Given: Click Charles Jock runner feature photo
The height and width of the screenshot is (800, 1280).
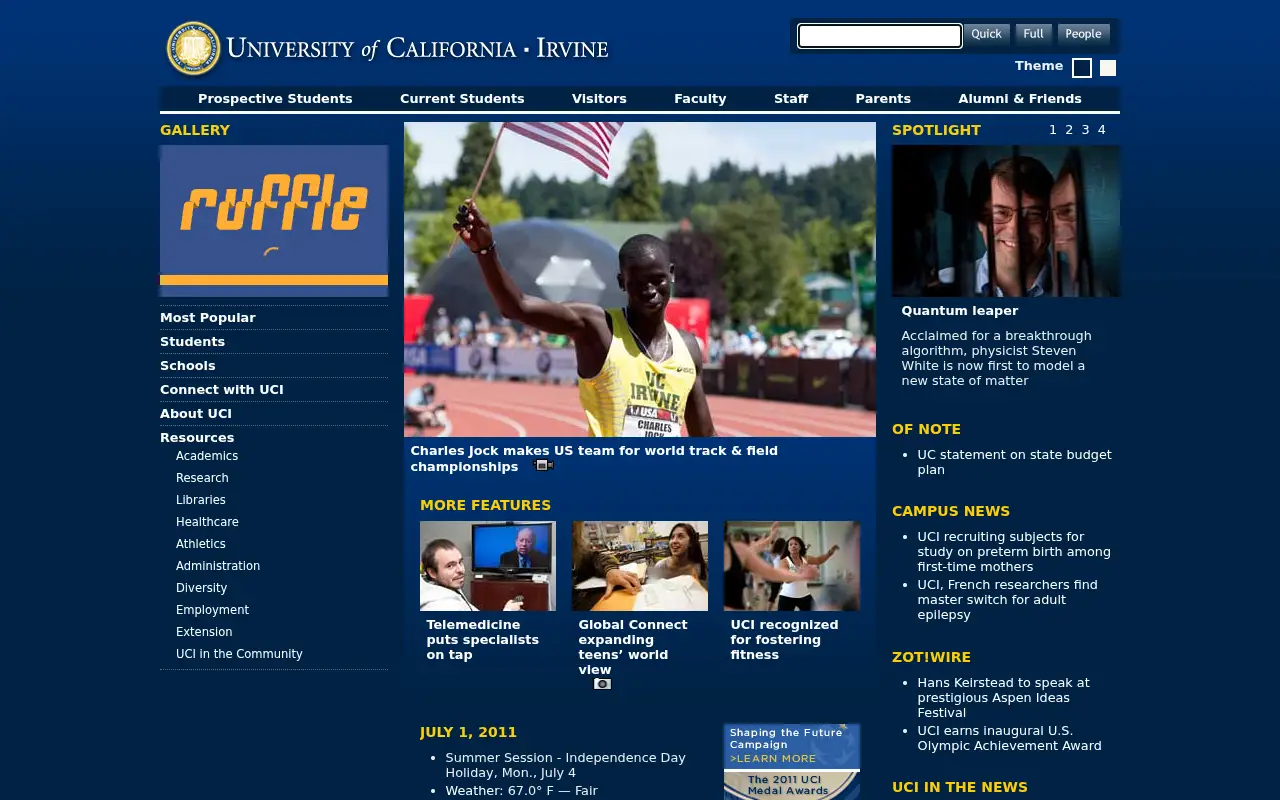Looking at the screenshot, I should [640, 280].
